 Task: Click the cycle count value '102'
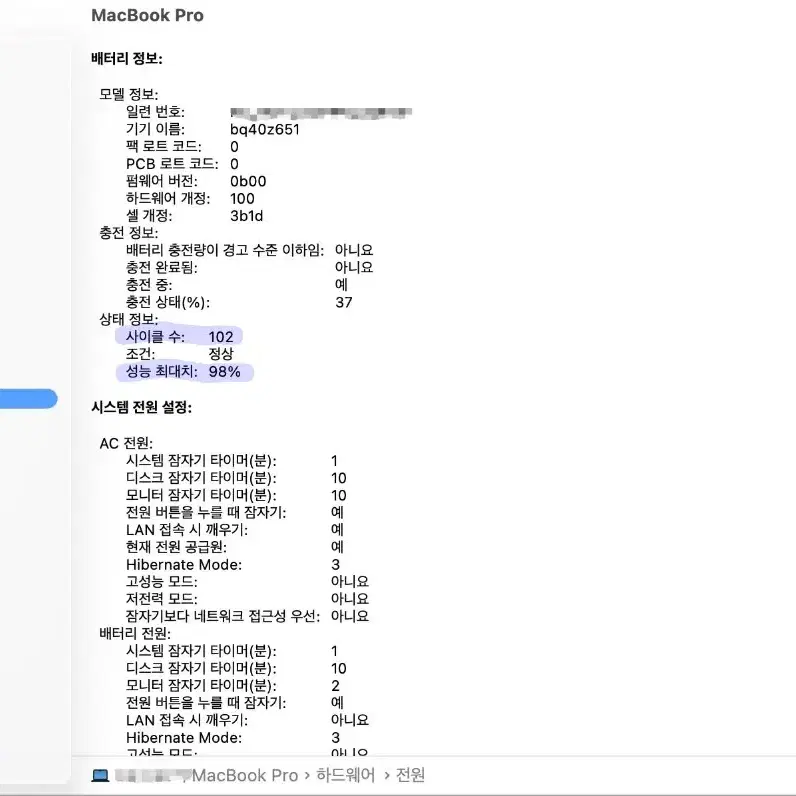pos(221,337)
